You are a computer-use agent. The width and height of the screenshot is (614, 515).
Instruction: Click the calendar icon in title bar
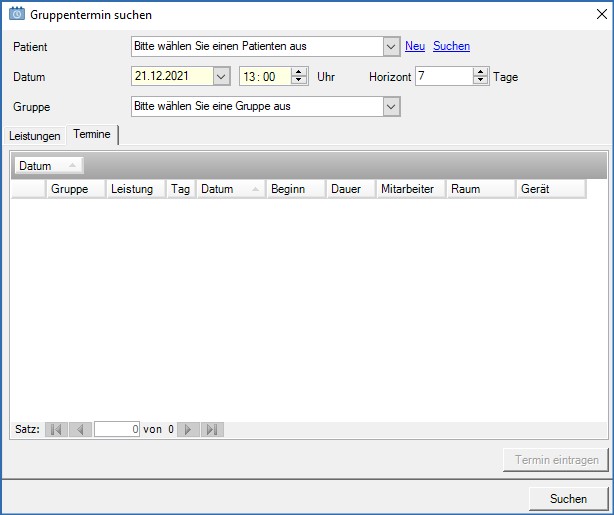click(16, 14)
